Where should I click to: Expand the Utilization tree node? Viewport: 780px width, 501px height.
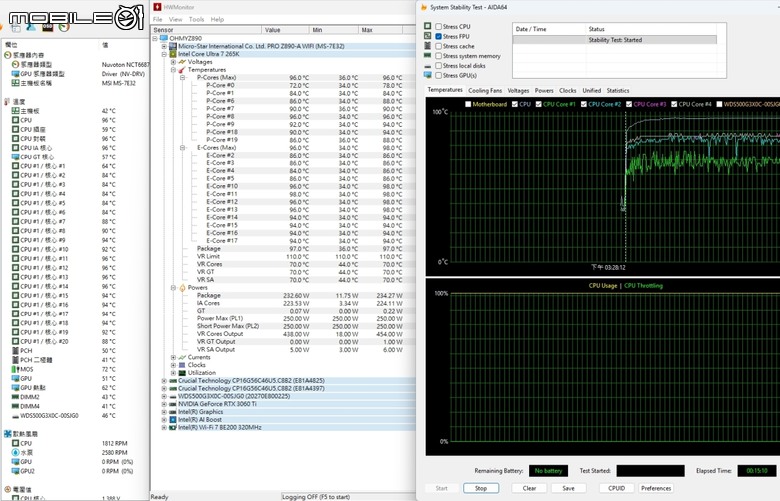[173, 373]
